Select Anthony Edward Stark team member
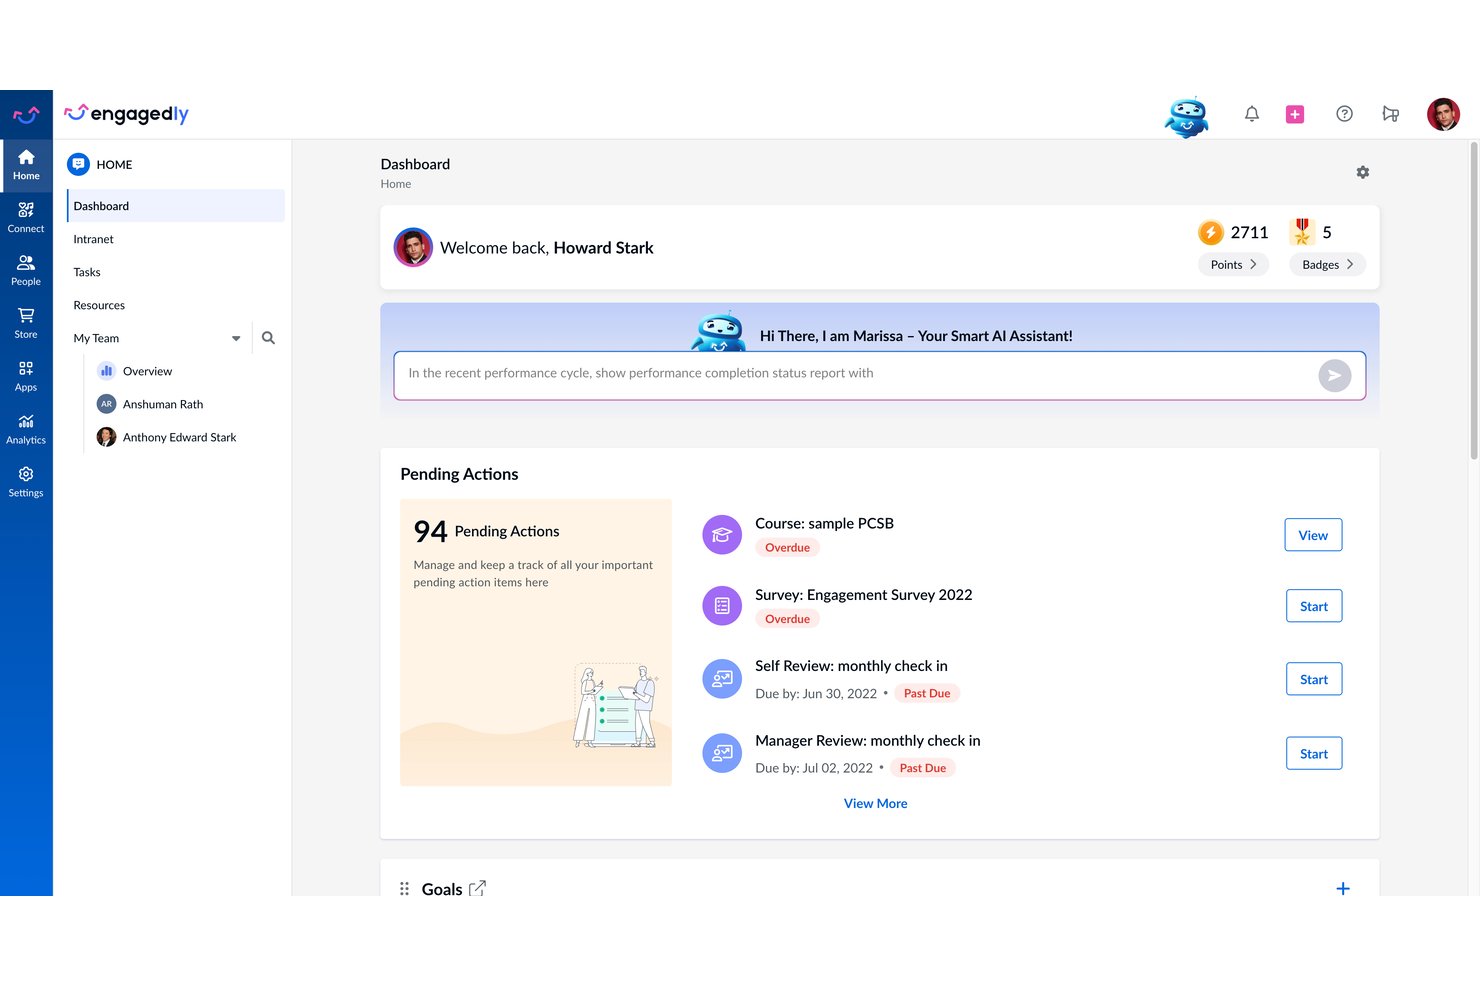The height and width of the screenshot is (987, 1480). (167, 437)
